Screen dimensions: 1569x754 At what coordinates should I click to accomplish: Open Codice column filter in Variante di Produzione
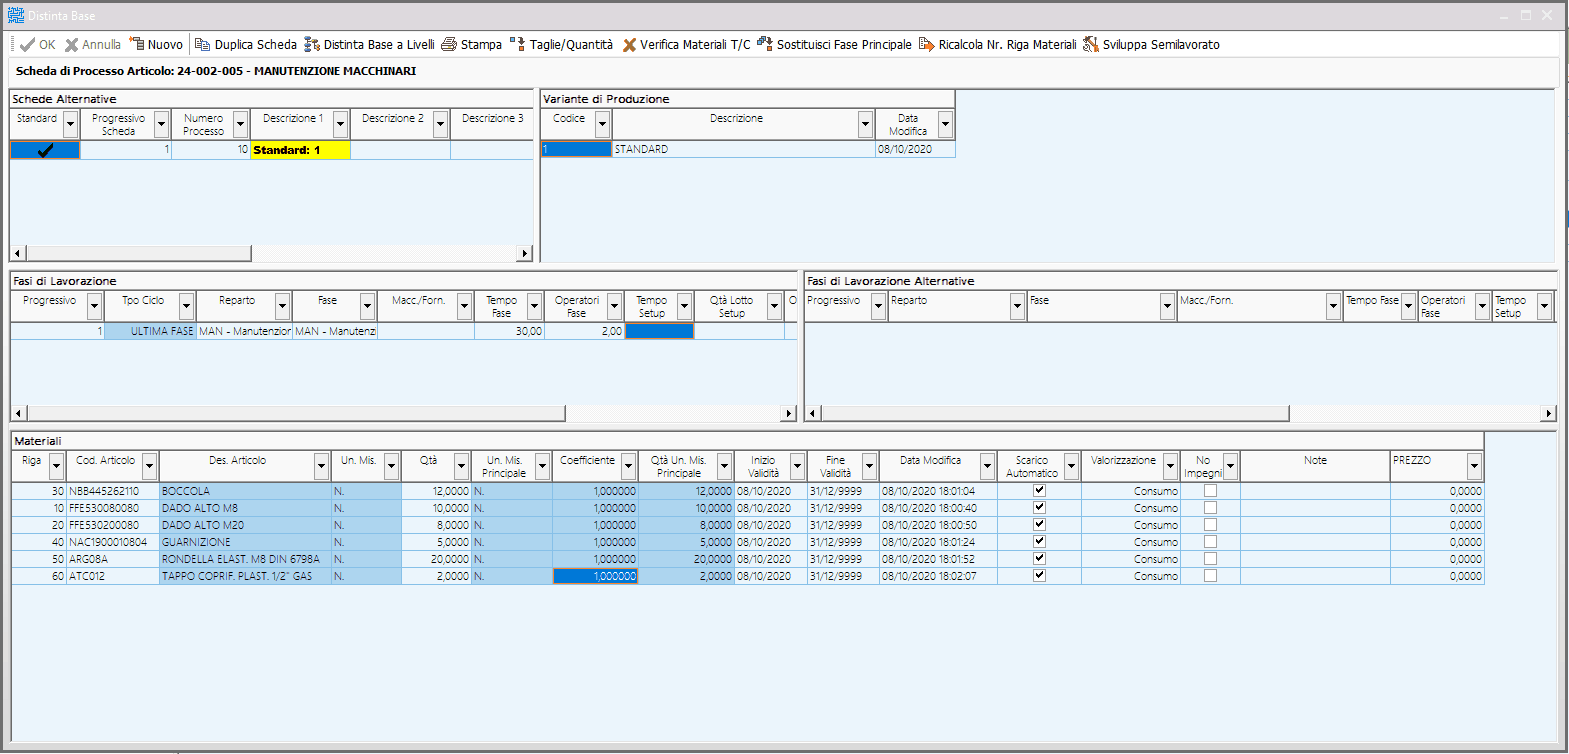tap(602, 124)
